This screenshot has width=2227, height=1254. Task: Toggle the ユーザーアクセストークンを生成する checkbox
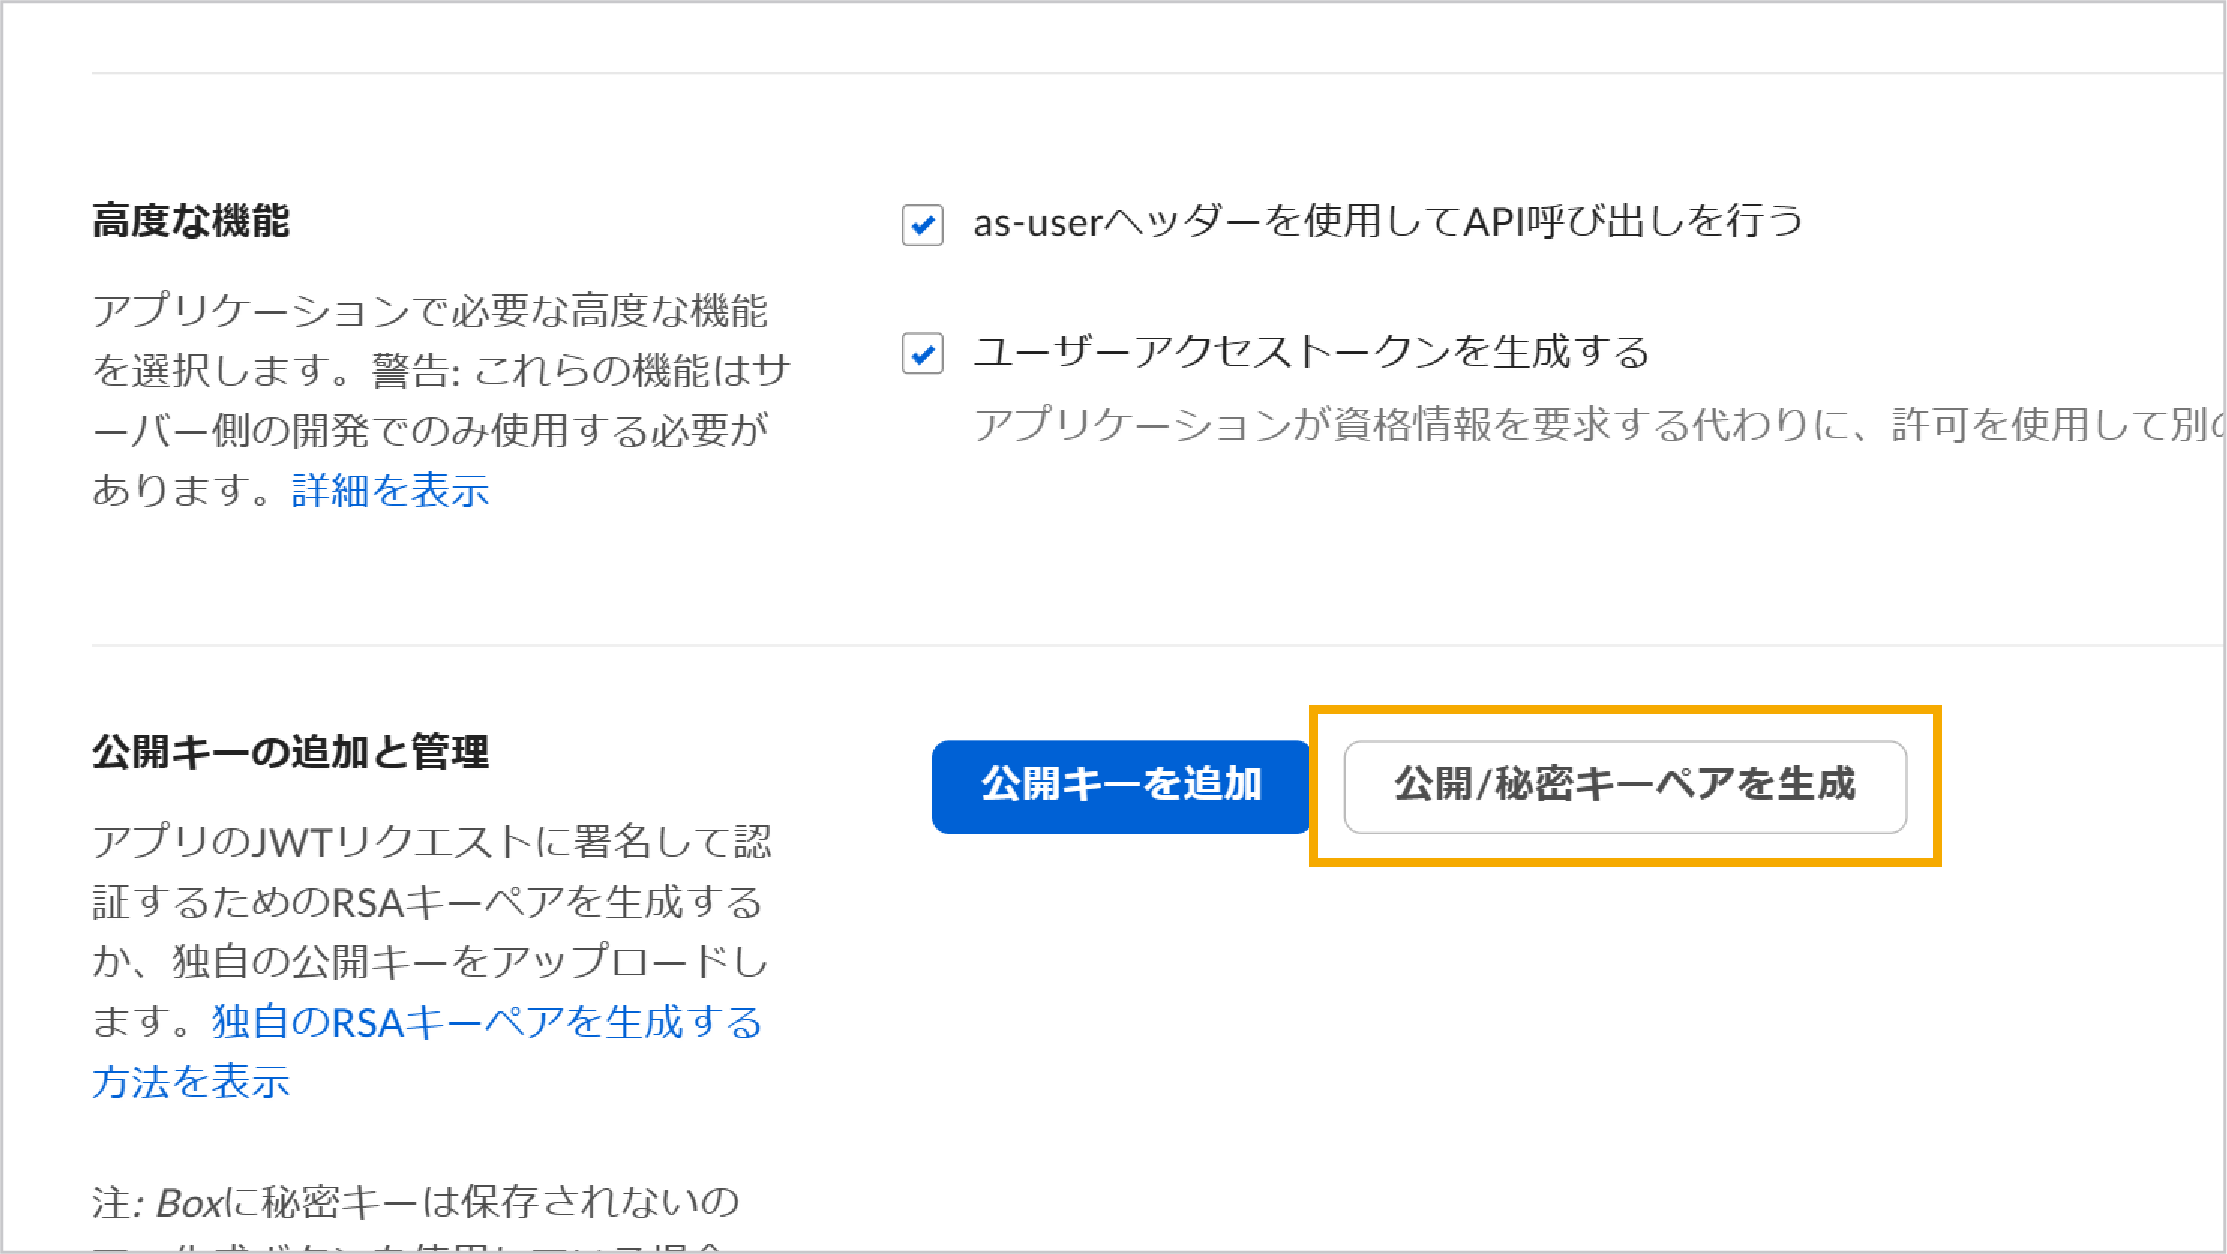922,353
